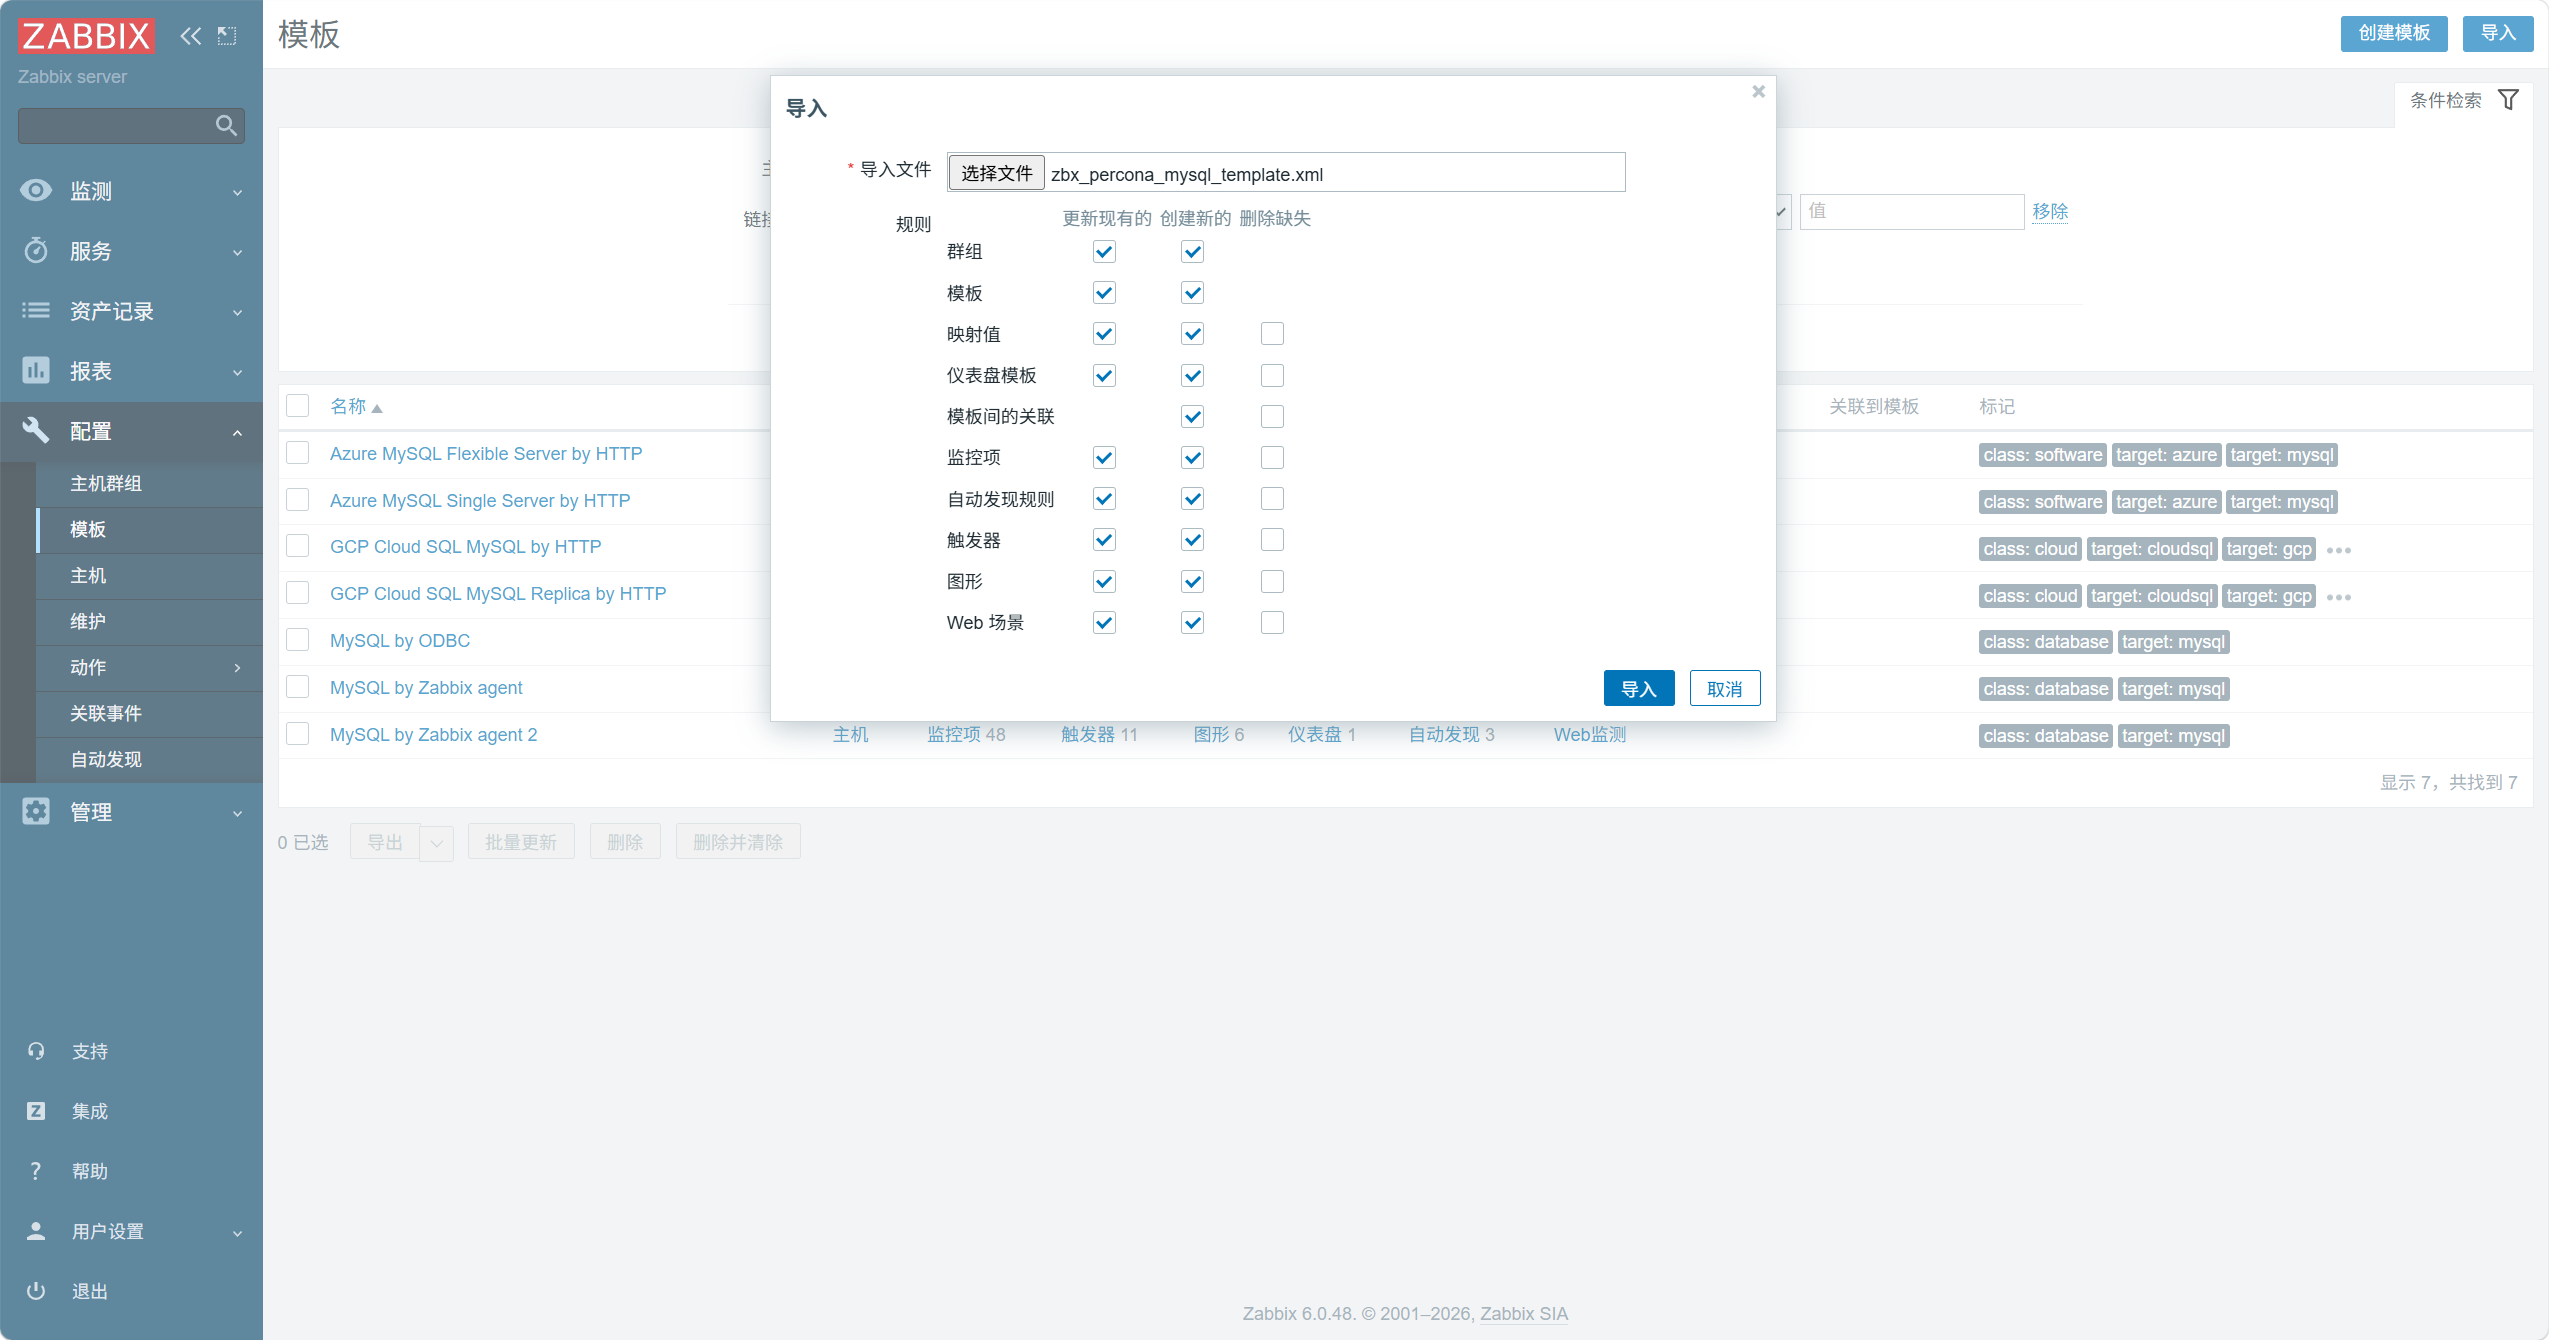Click the gear icon for 管理
2549x1340 pixels.
(x=36, y=811)
